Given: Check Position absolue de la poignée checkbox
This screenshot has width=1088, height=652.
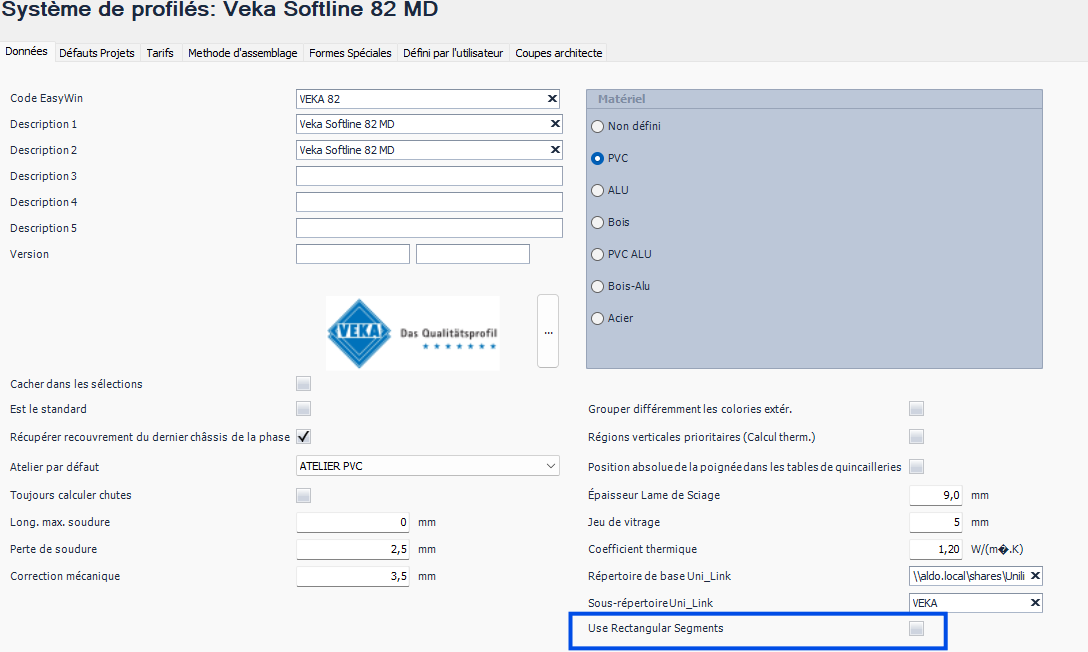Looking at the screenshot, I should tap(917, 467).
